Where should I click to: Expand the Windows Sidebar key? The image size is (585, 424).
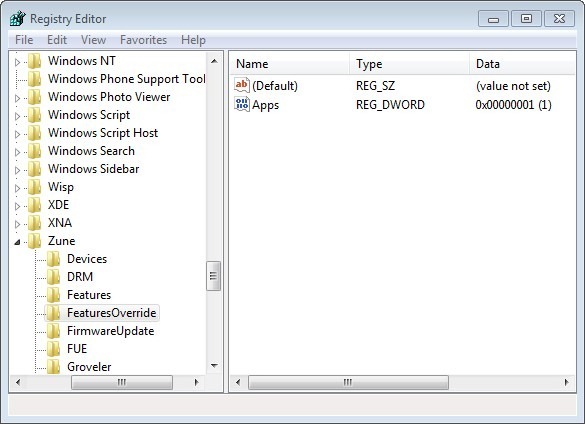click(17, 170)
